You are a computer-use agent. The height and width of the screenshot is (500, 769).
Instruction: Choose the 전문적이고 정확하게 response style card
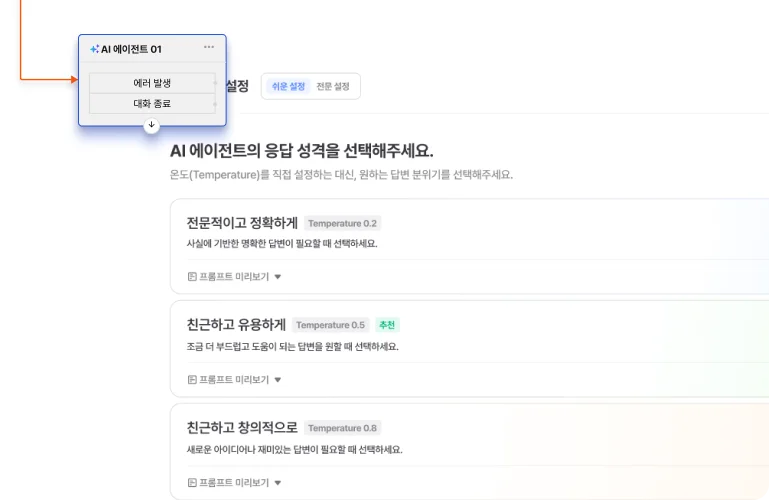point(469,246)
